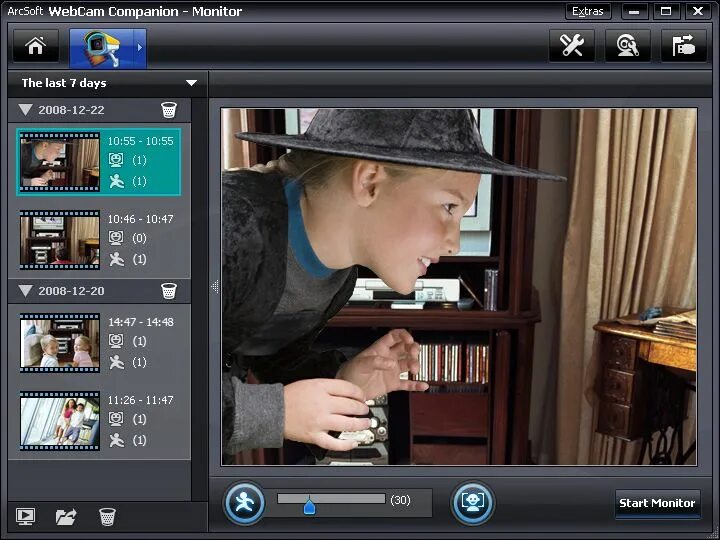Click motion detection icon for 11:26 recording
This screenshot has width=720, height=540.
tap(117, 440)
